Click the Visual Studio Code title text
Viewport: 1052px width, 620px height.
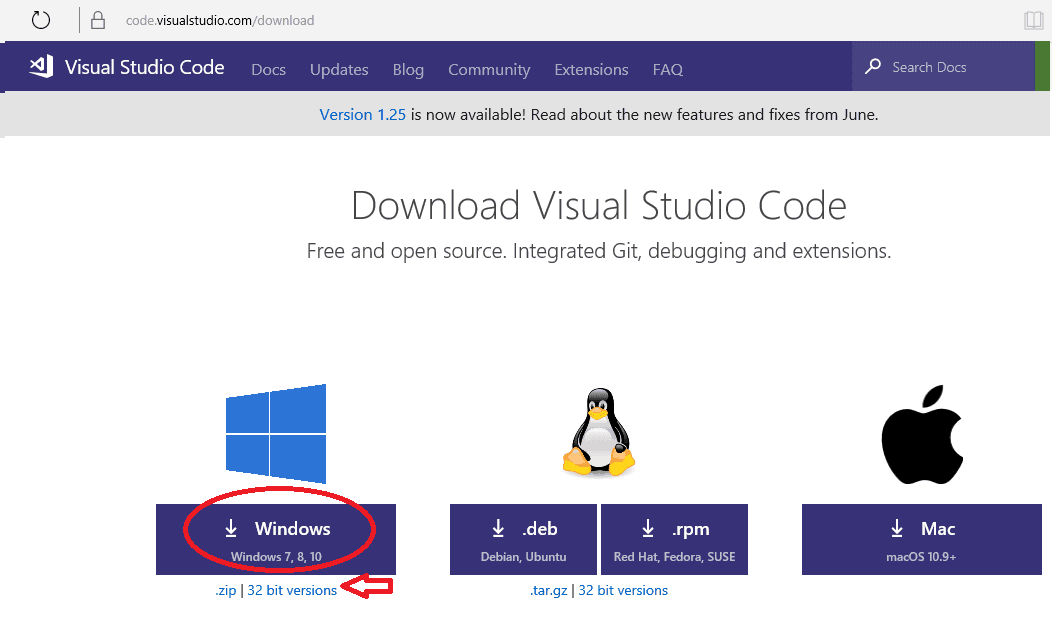click(x=144, y=67)
